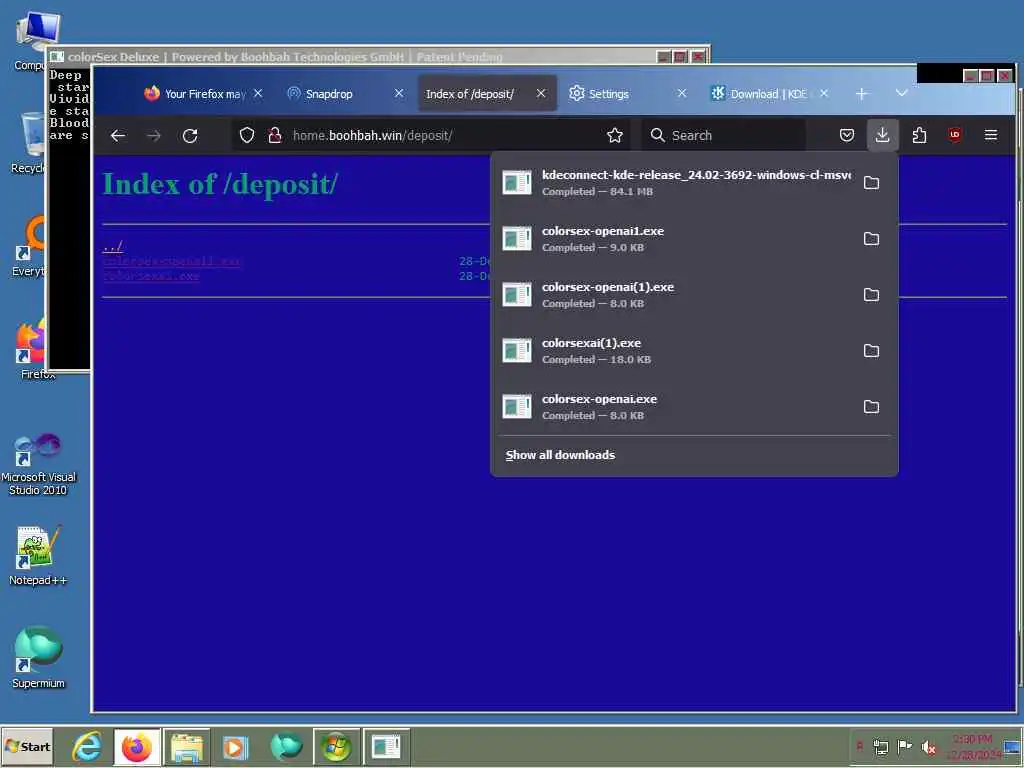The width and height of the screenshot is (1024, 768).
Task: Open the Save to Pocket icon
Action: (846, 135)
